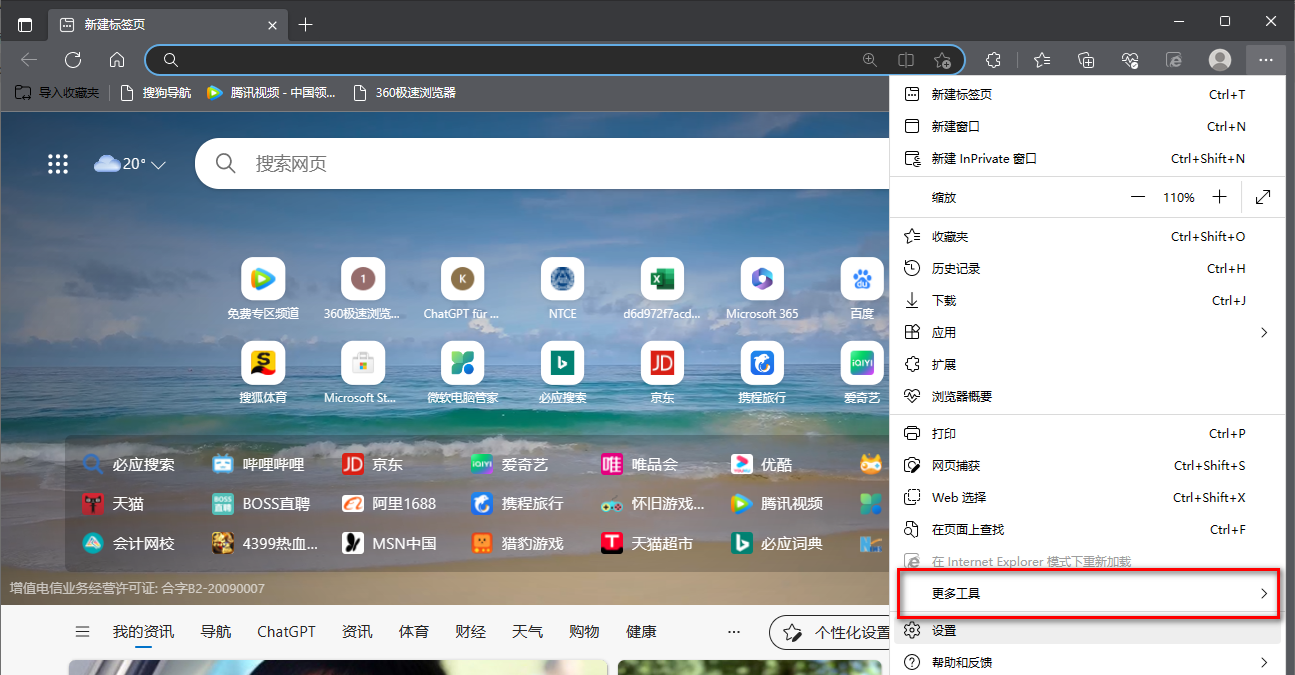Click plus to increase zoom above 110%

click(1219, 197)
